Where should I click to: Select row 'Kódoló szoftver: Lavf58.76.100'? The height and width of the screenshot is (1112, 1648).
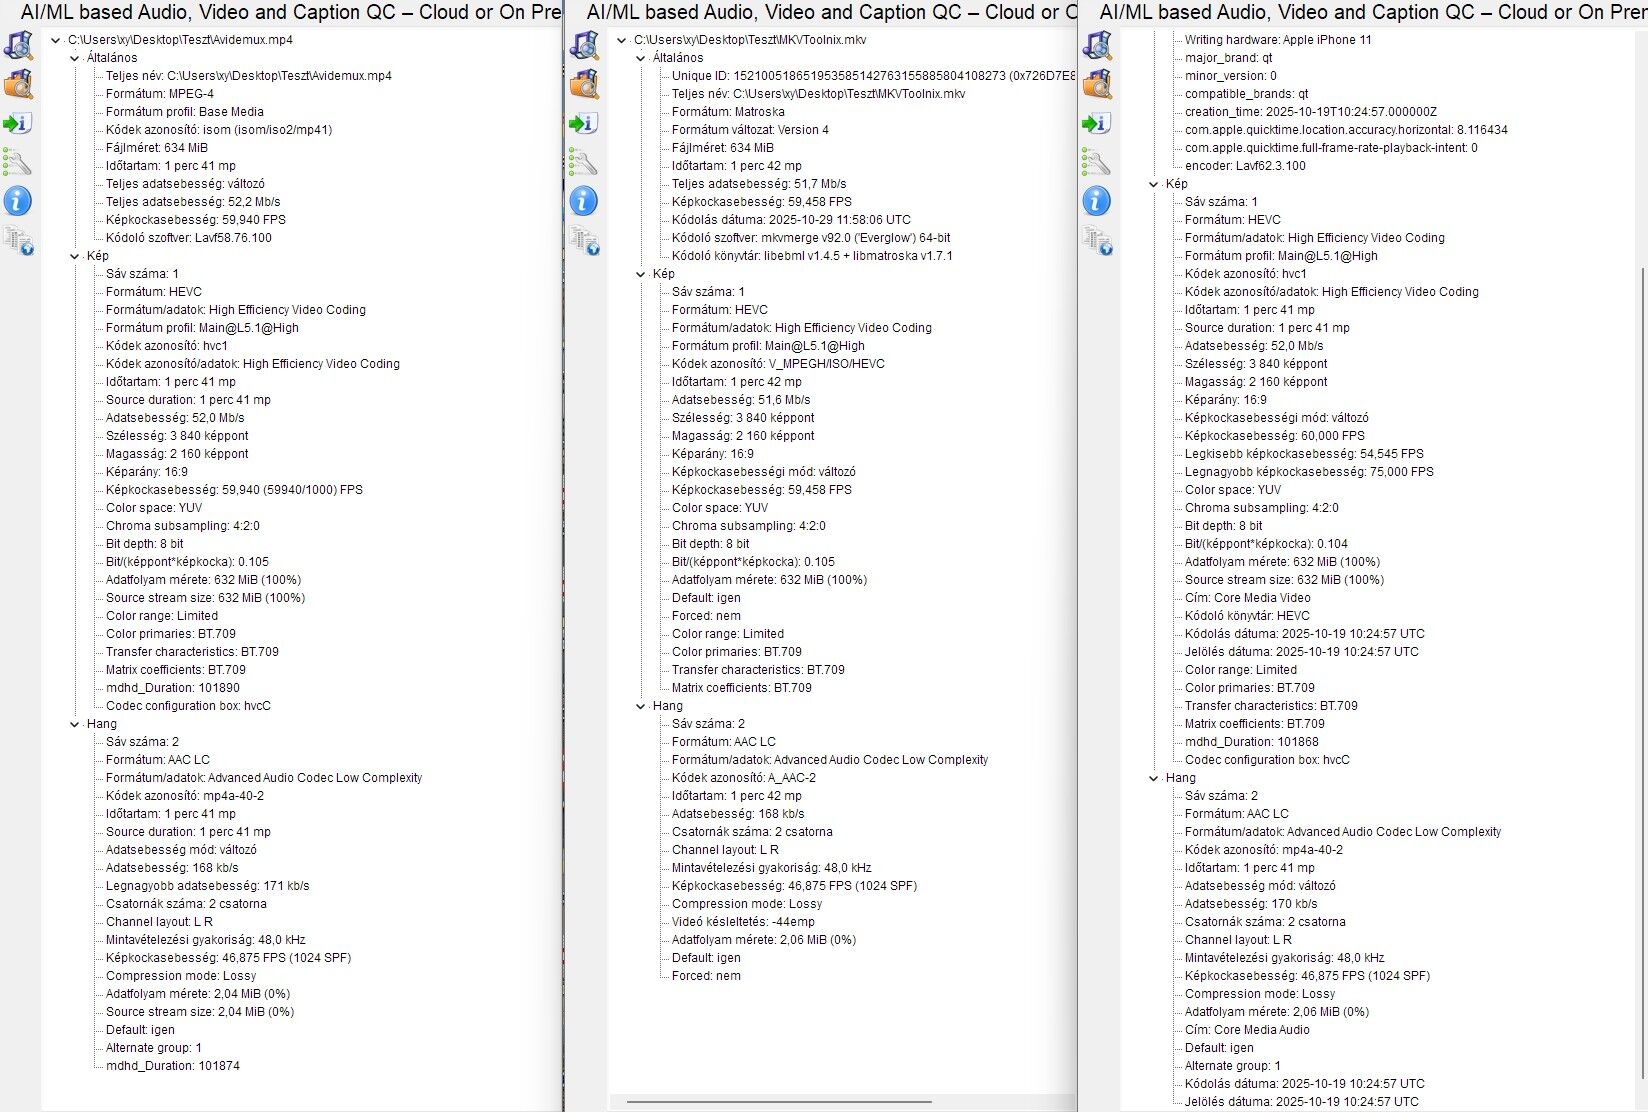(x=189, y=238)
